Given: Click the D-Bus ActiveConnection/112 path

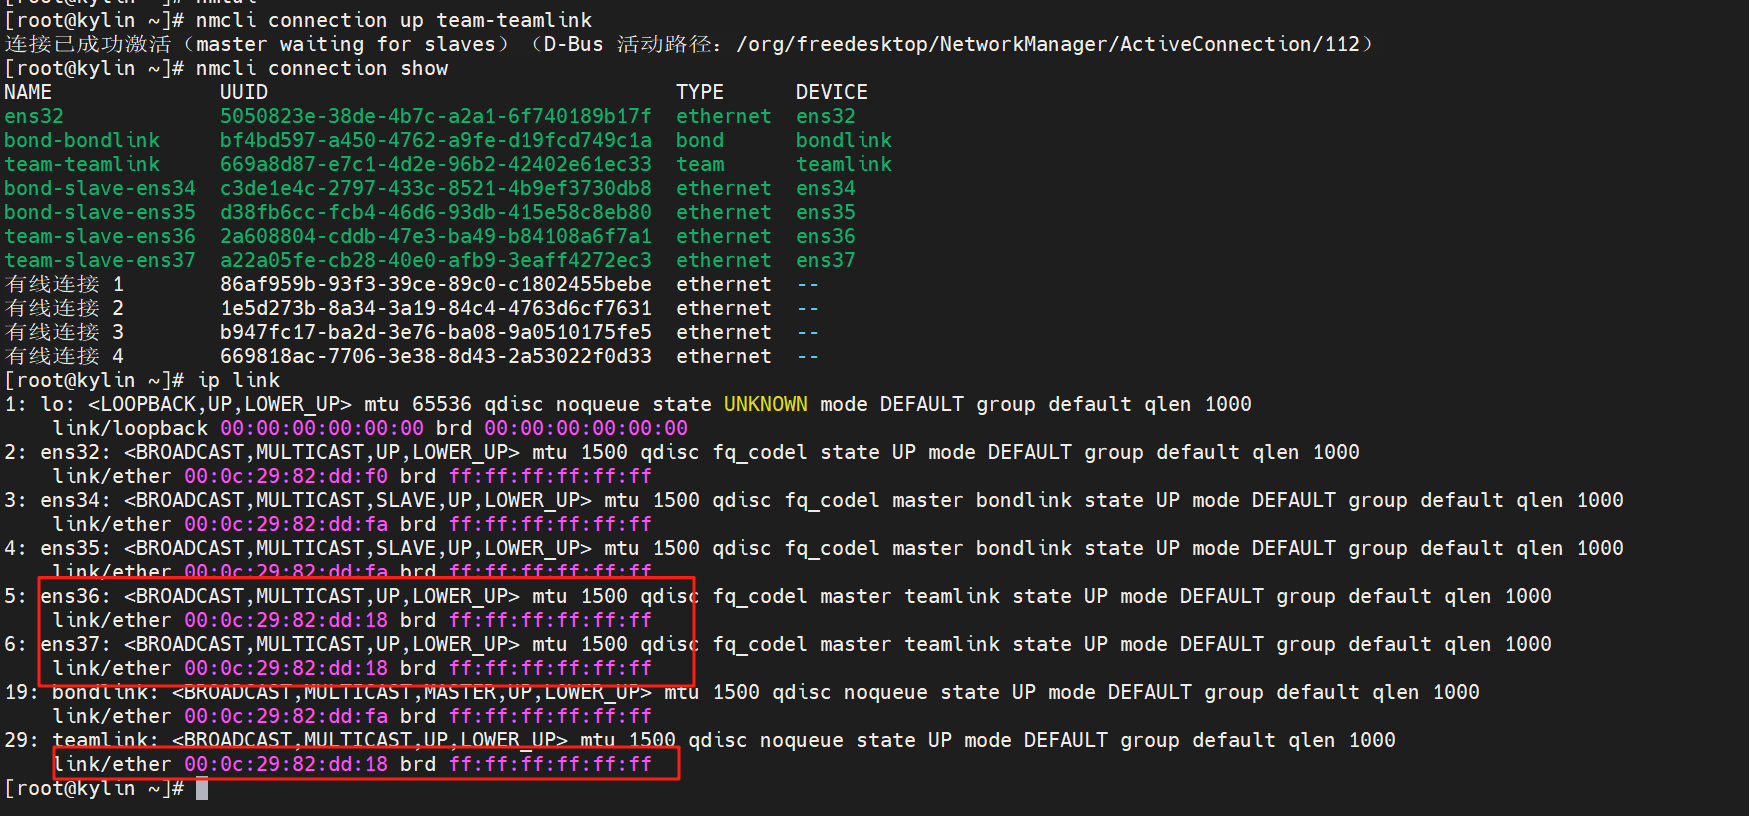Looking at the screenshot, I should (1048, 44).
